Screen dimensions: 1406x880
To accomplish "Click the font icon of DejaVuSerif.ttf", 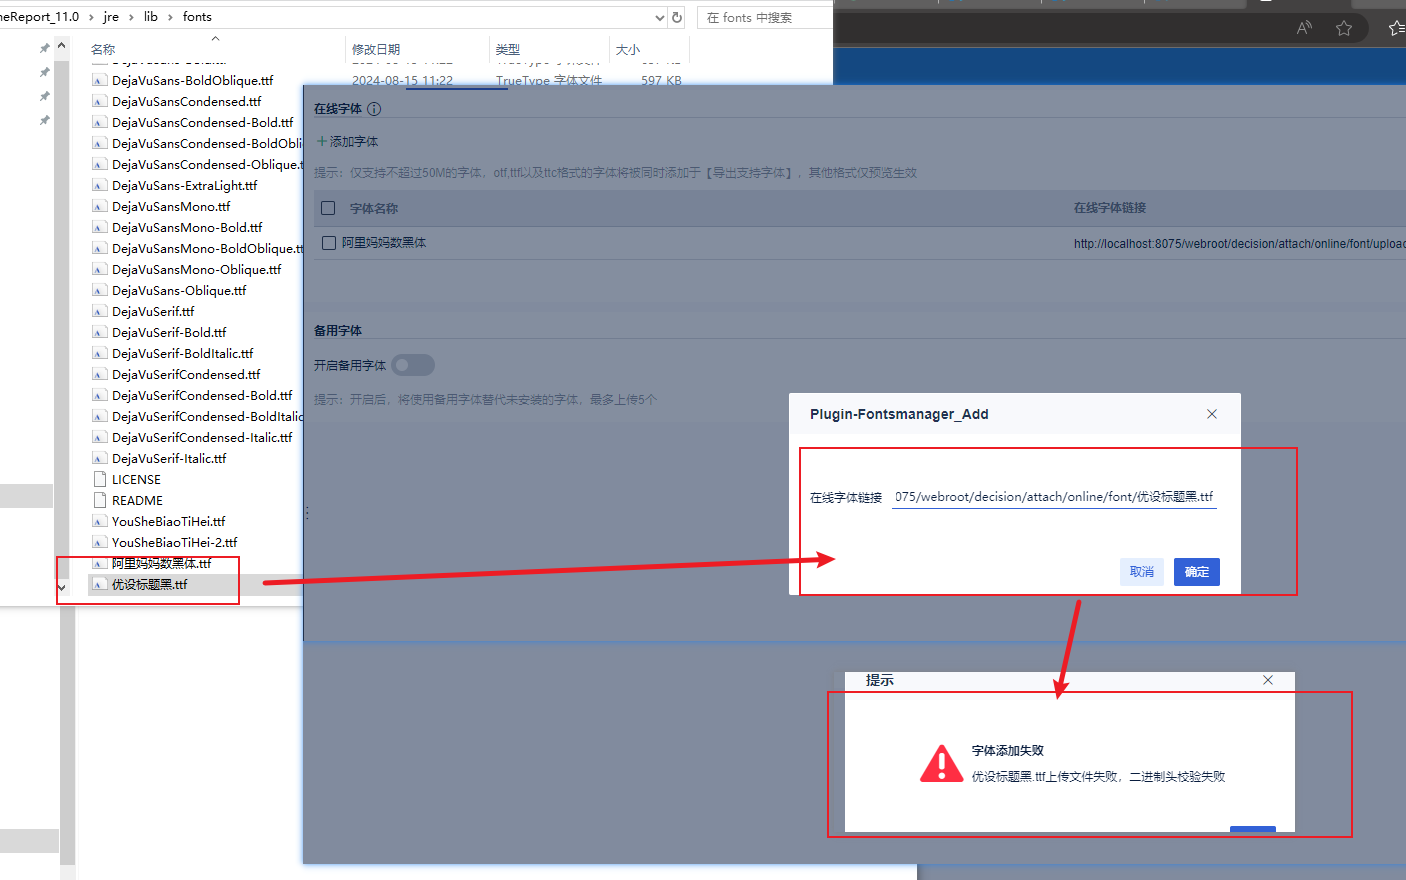I will (99, 311).
